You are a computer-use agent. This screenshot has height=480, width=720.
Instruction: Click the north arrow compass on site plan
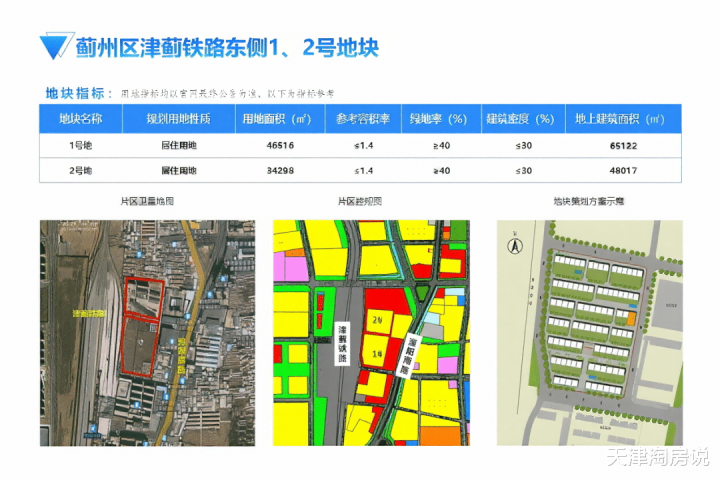(x=515, y=246)
